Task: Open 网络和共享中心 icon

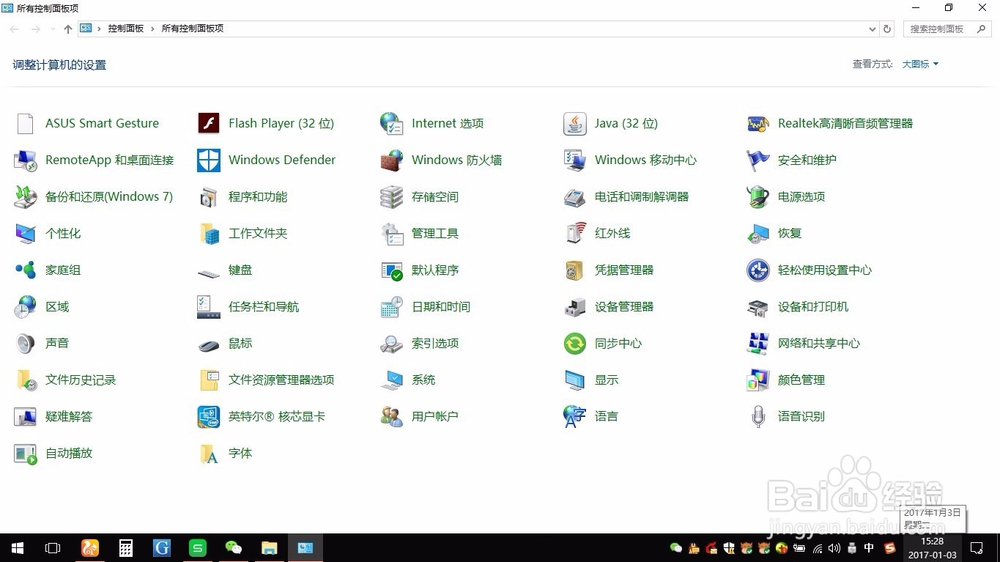Action: pos(758,343)
